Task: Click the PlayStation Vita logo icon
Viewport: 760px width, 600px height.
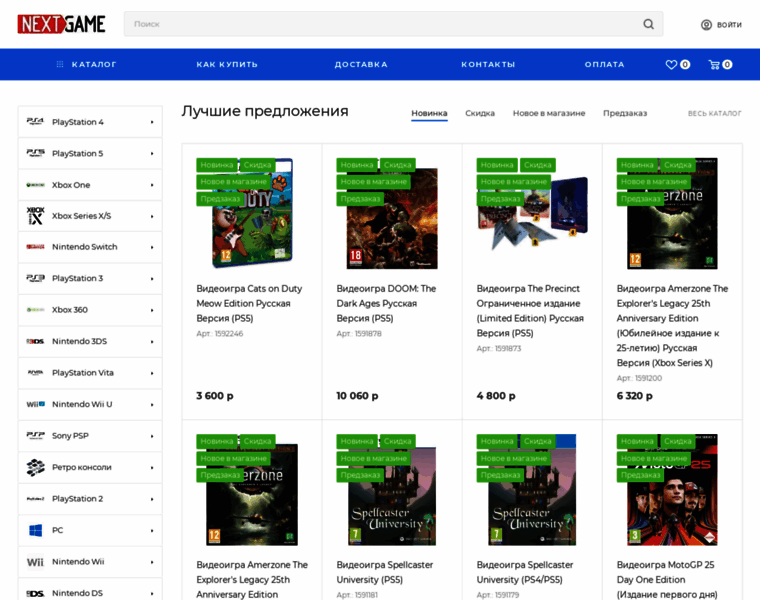Action: (x=35, y=373)
